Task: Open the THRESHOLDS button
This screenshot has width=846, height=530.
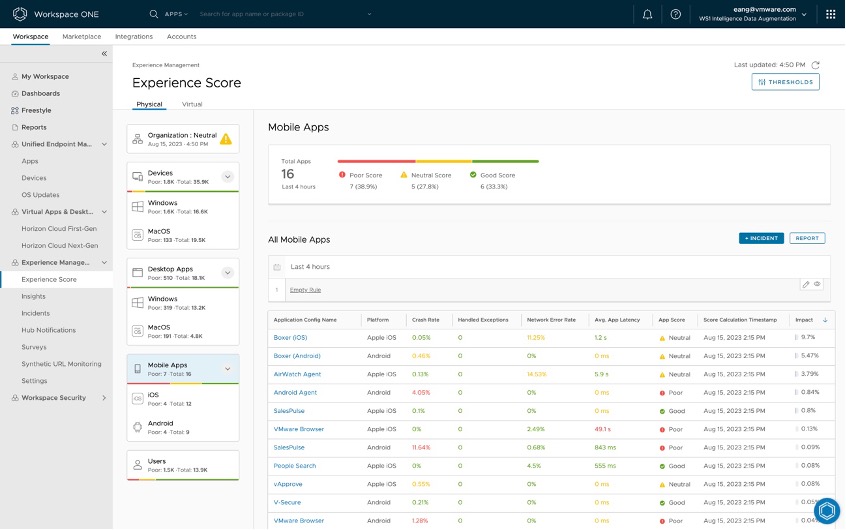Action: click(785, 82)
